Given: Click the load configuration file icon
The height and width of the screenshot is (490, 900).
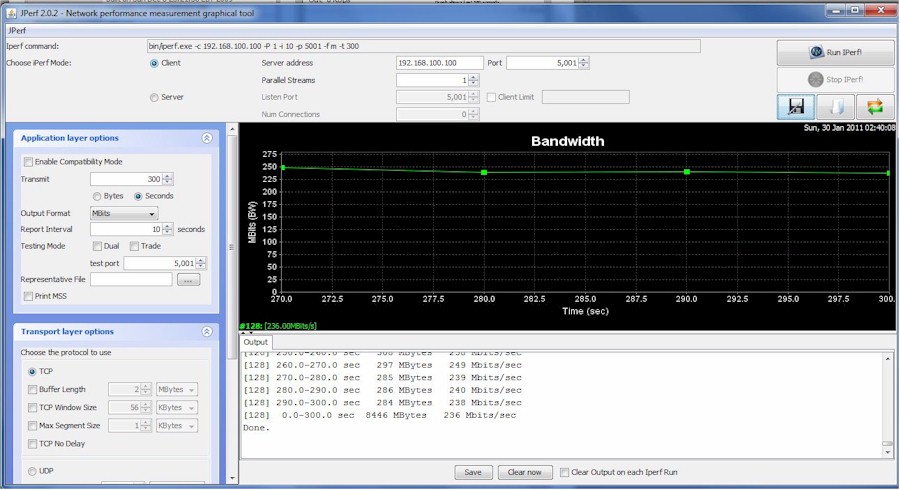Looking at the screenshot, I should point(835,107).
